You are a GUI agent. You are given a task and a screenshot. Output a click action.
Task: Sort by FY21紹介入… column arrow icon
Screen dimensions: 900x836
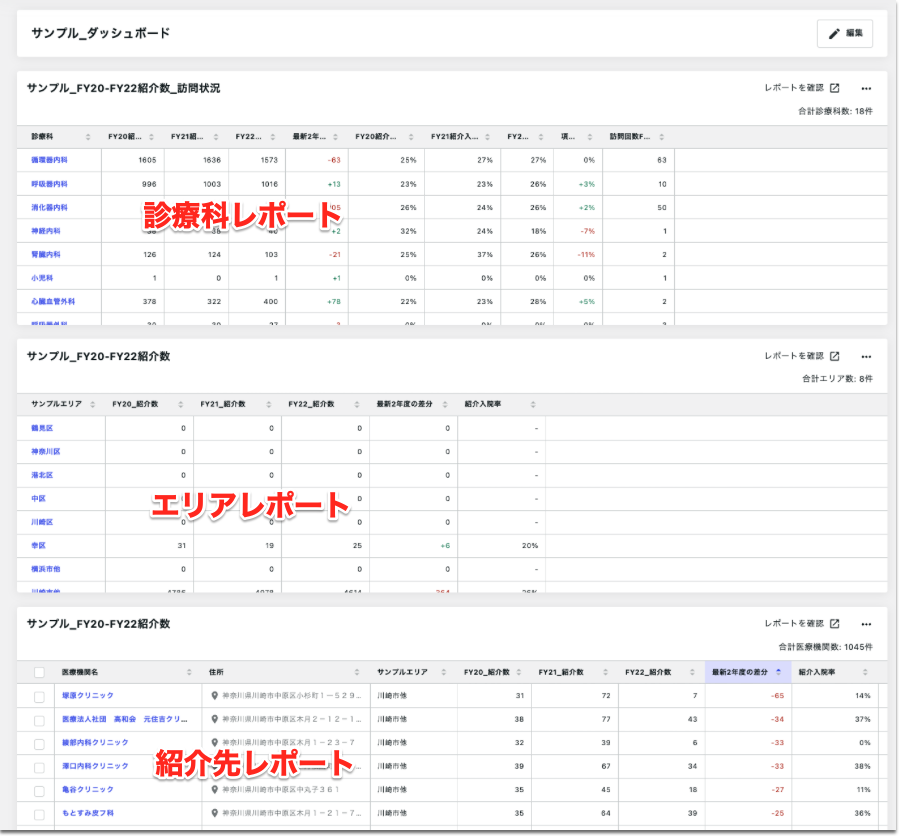[x=487, y=137]
